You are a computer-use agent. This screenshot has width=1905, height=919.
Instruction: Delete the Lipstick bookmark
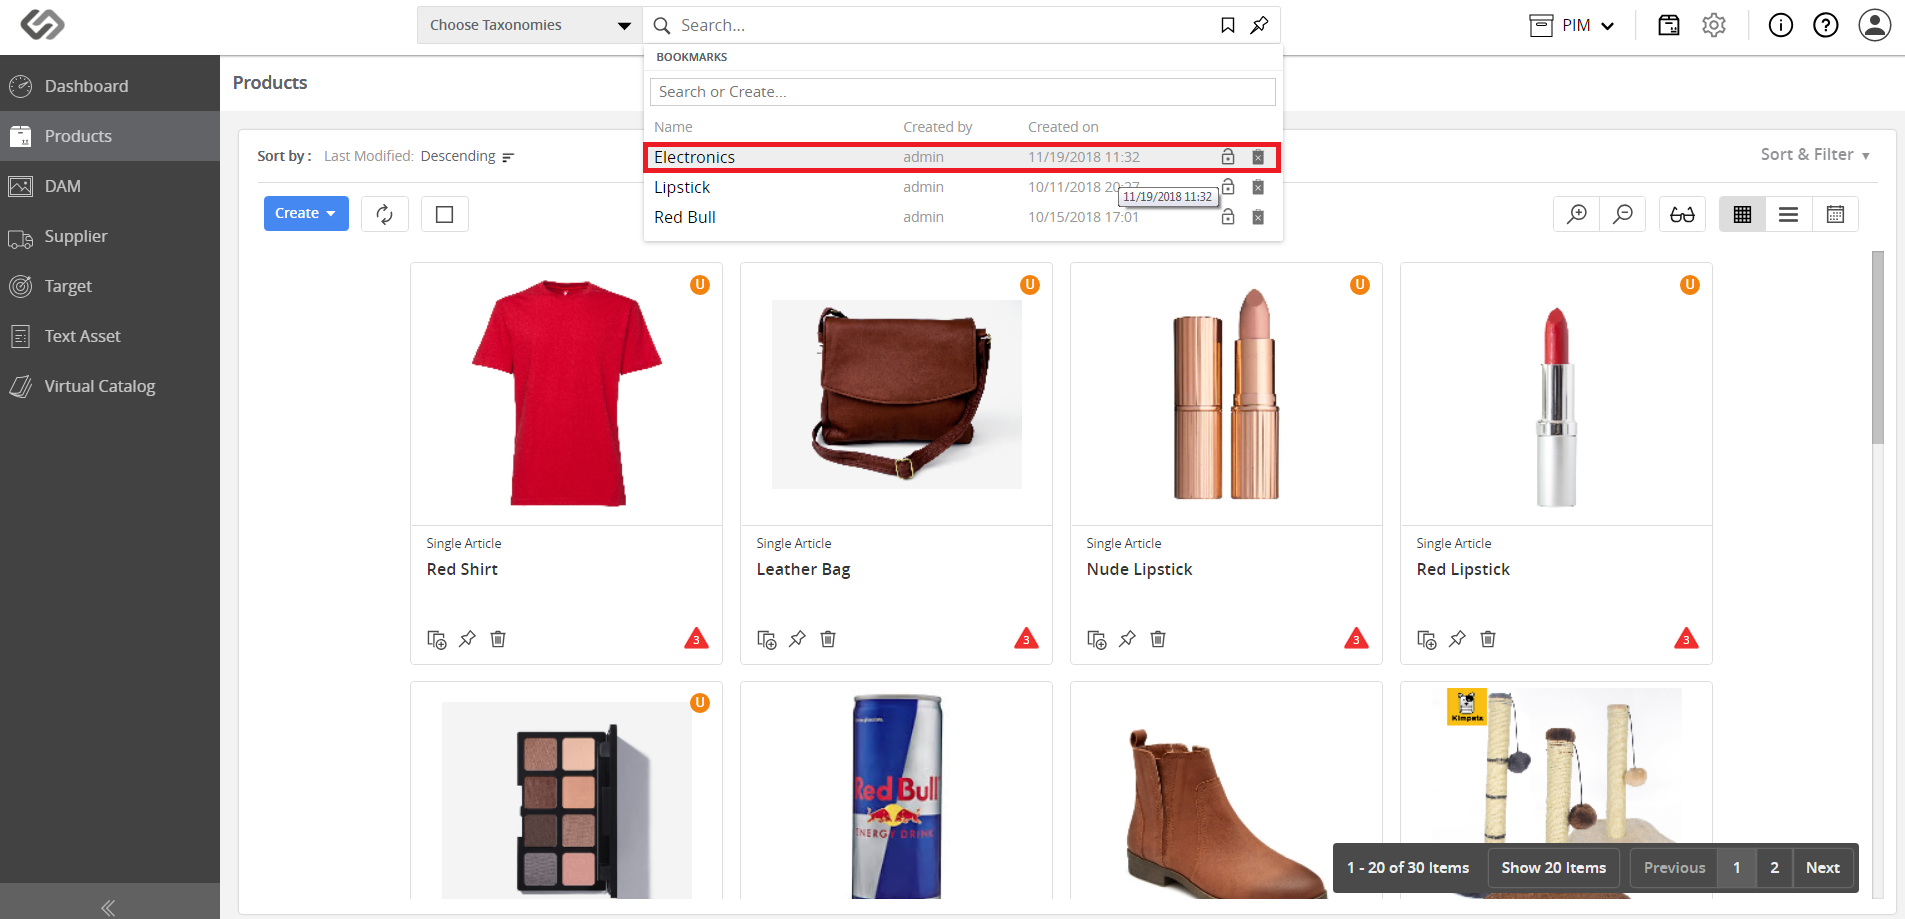point(1258,187)
